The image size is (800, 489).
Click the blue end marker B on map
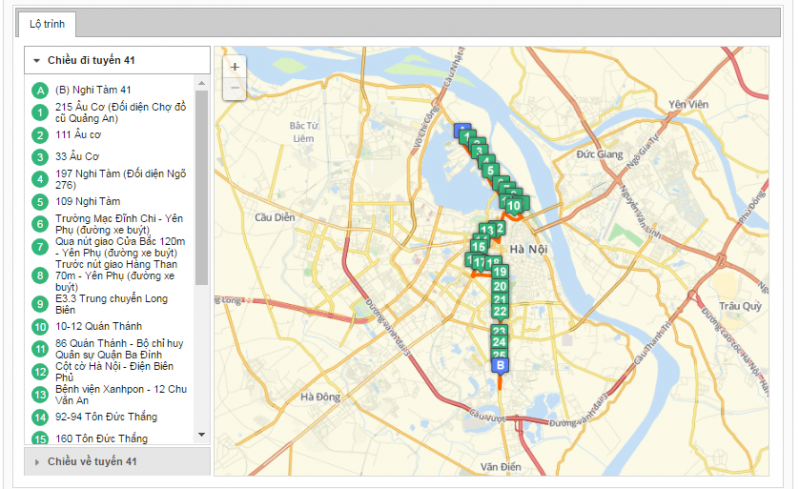(x=501, y=366)
